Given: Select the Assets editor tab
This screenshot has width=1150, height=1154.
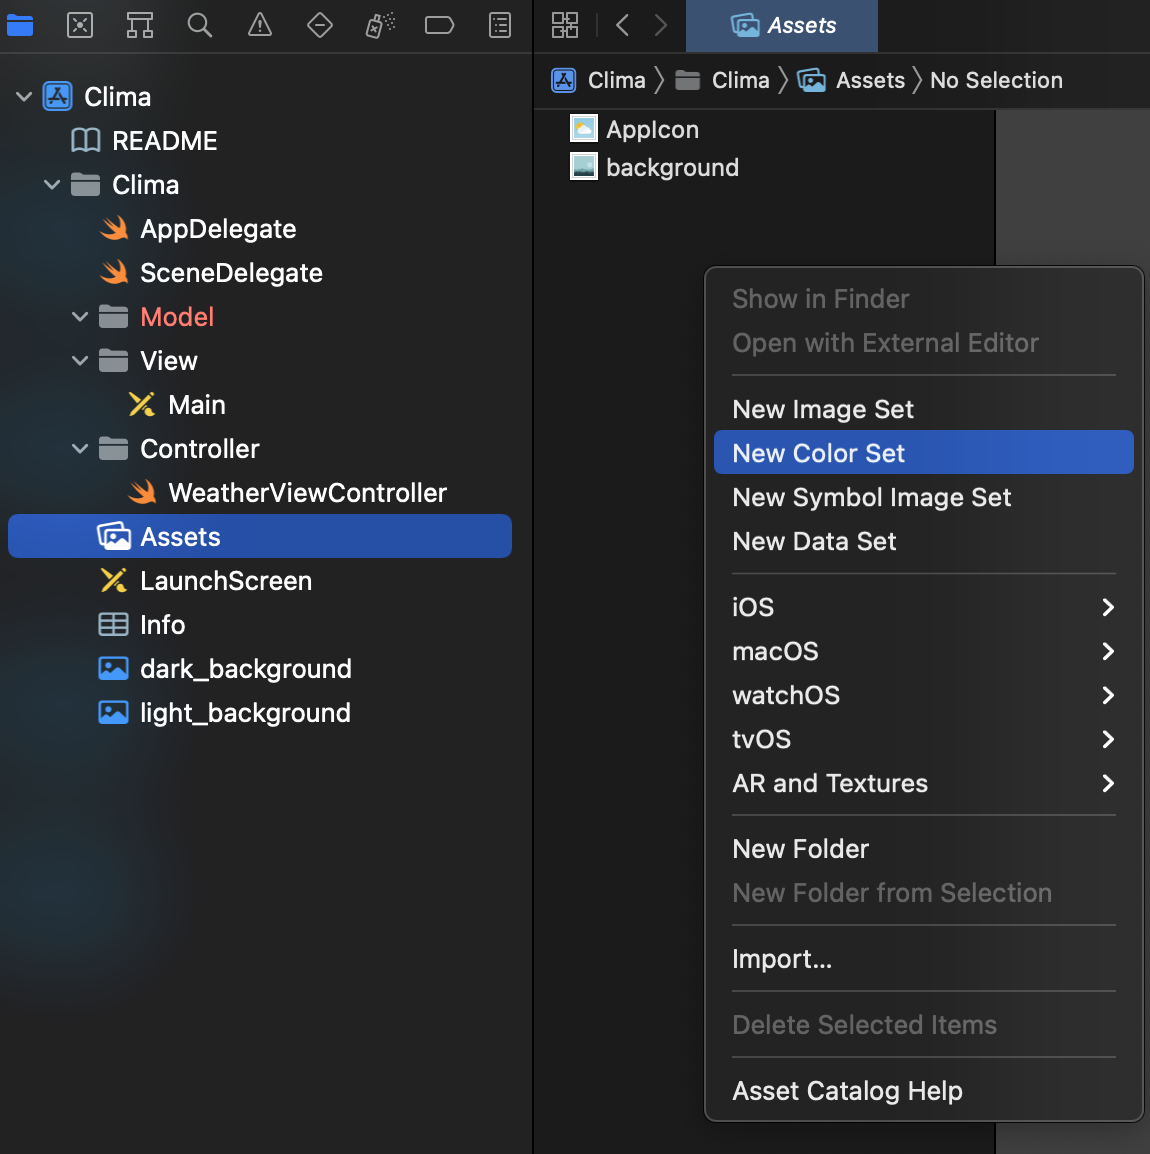Looking at the screenshot, I should [x=781, y=26].
